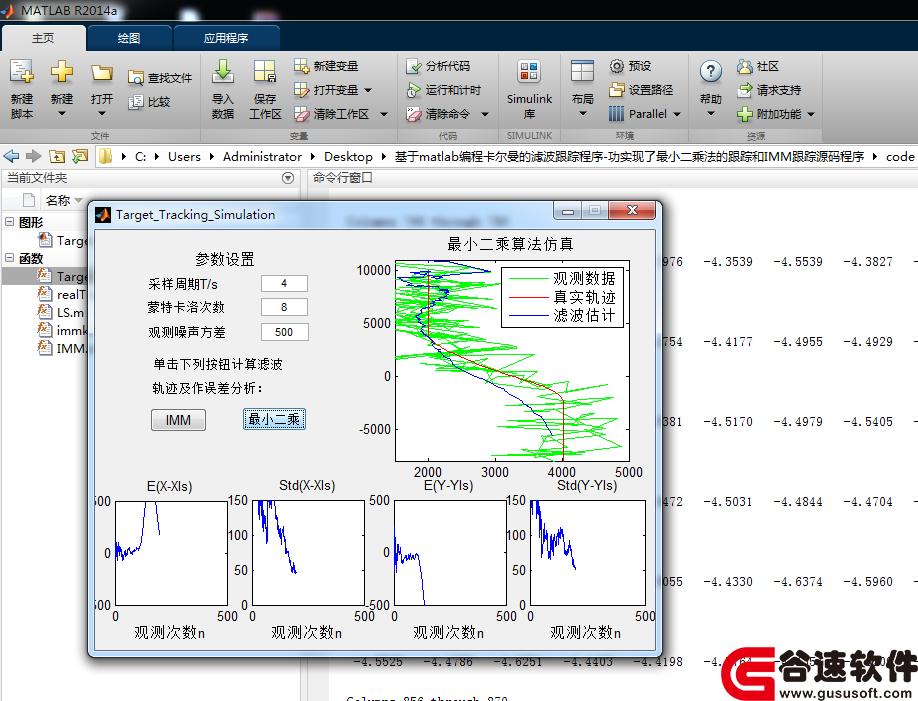The image size is (918, 701).
Task: Open the Simulink Library icon
Action: [529, 71]
